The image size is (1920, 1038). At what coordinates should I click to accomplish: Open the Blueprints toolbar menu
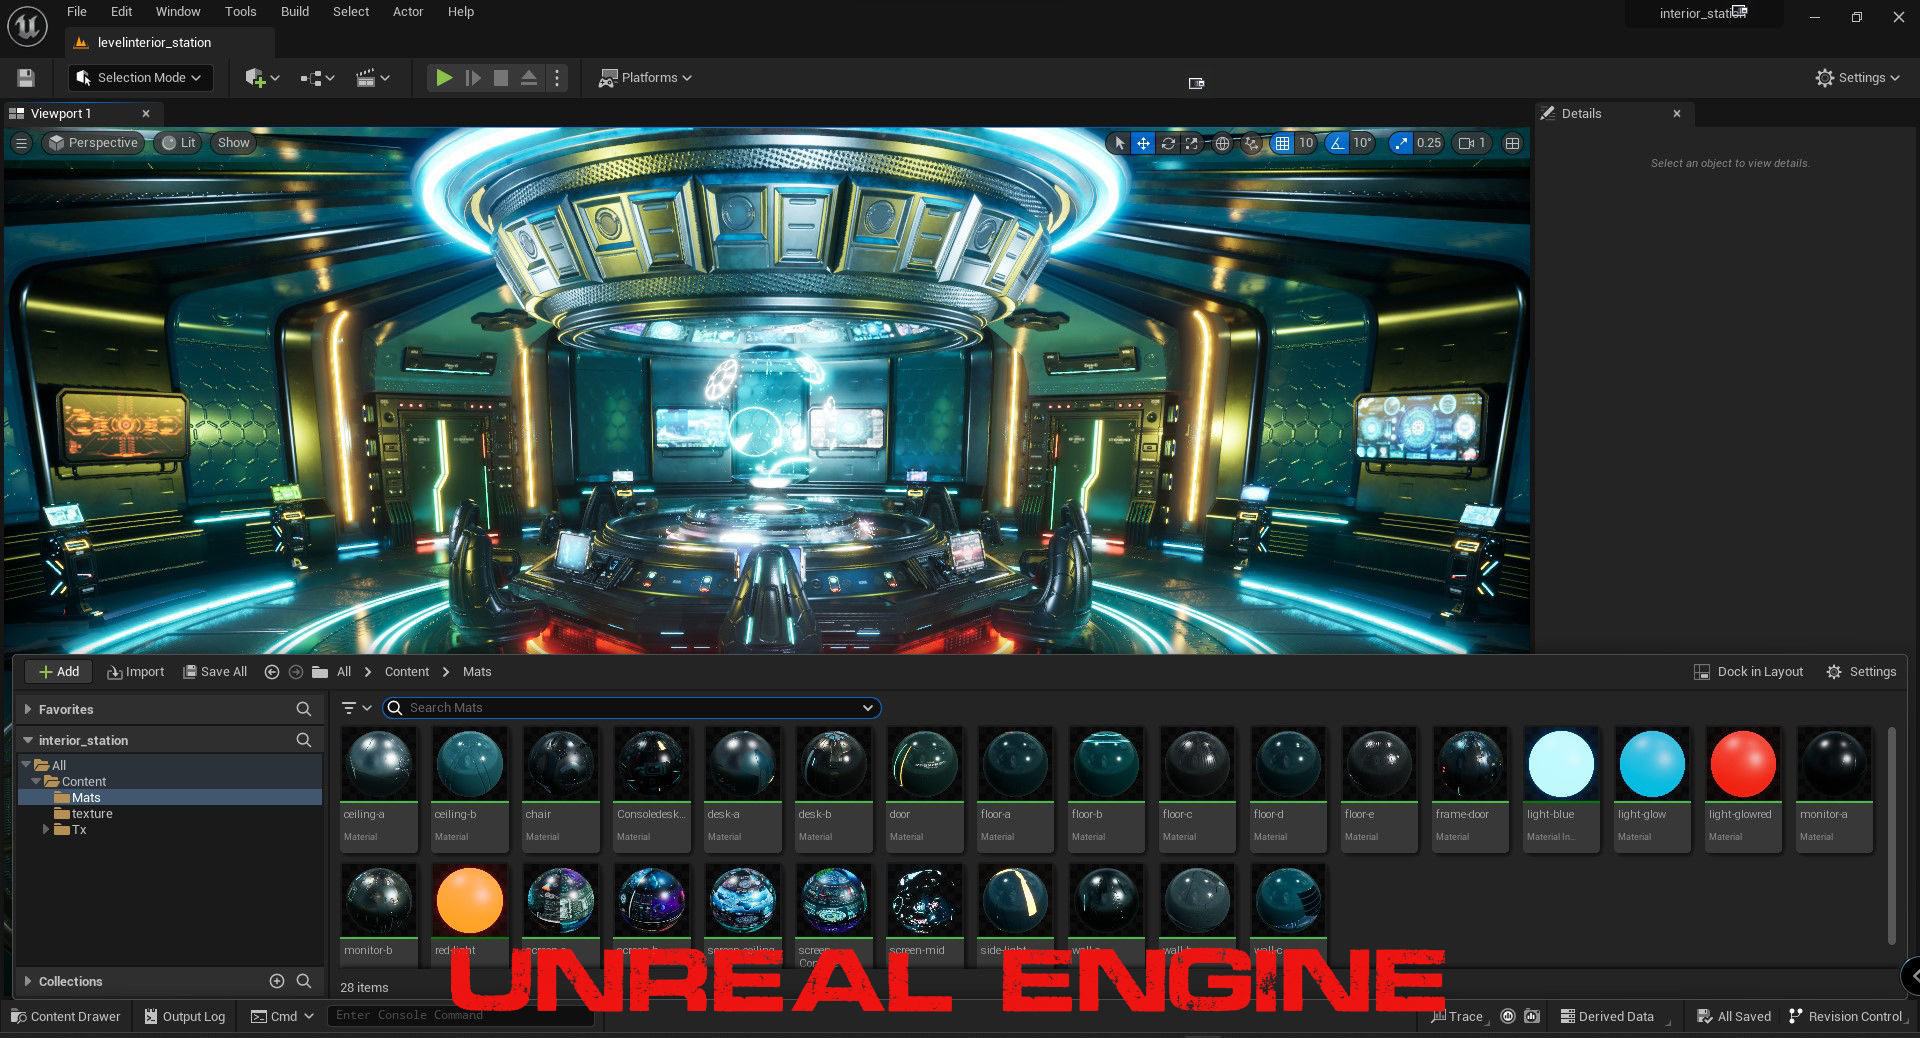tap(317, 78)
